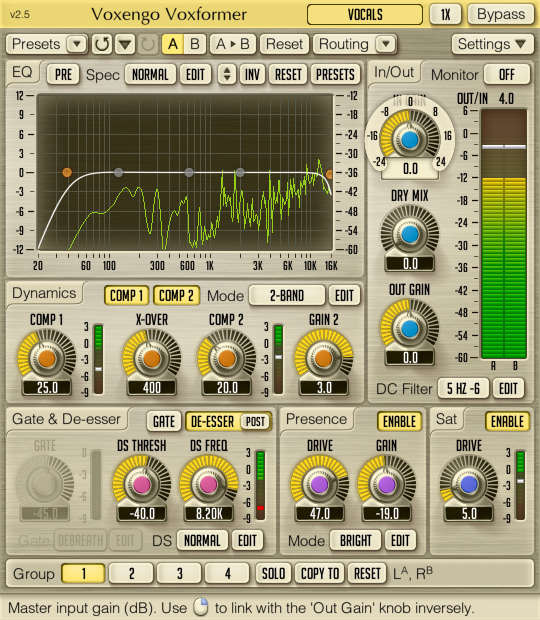Switch to the B state tab
This screenshot has height=620, width=540.
pos(194,44)
